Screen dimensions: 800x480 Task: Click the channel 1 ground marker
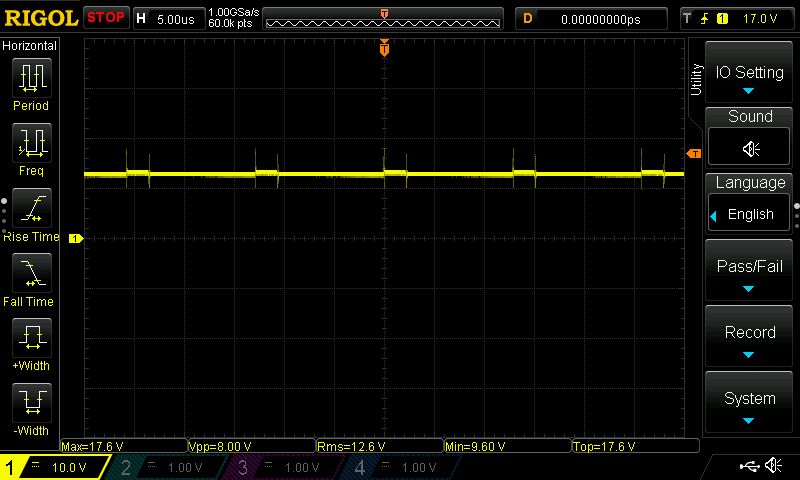pos(76,238)
